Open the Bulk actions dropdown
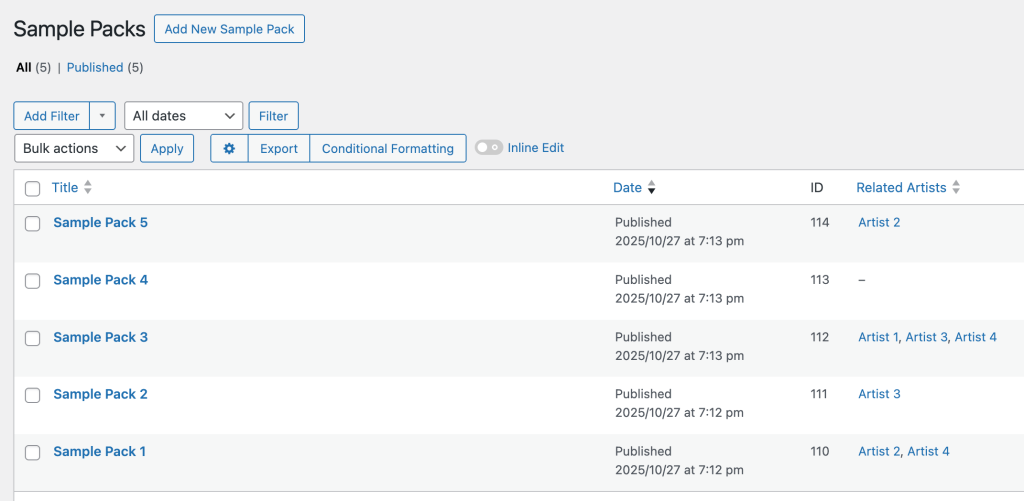This screenshot has height=501, width=1024. click(x=74, y=148)
